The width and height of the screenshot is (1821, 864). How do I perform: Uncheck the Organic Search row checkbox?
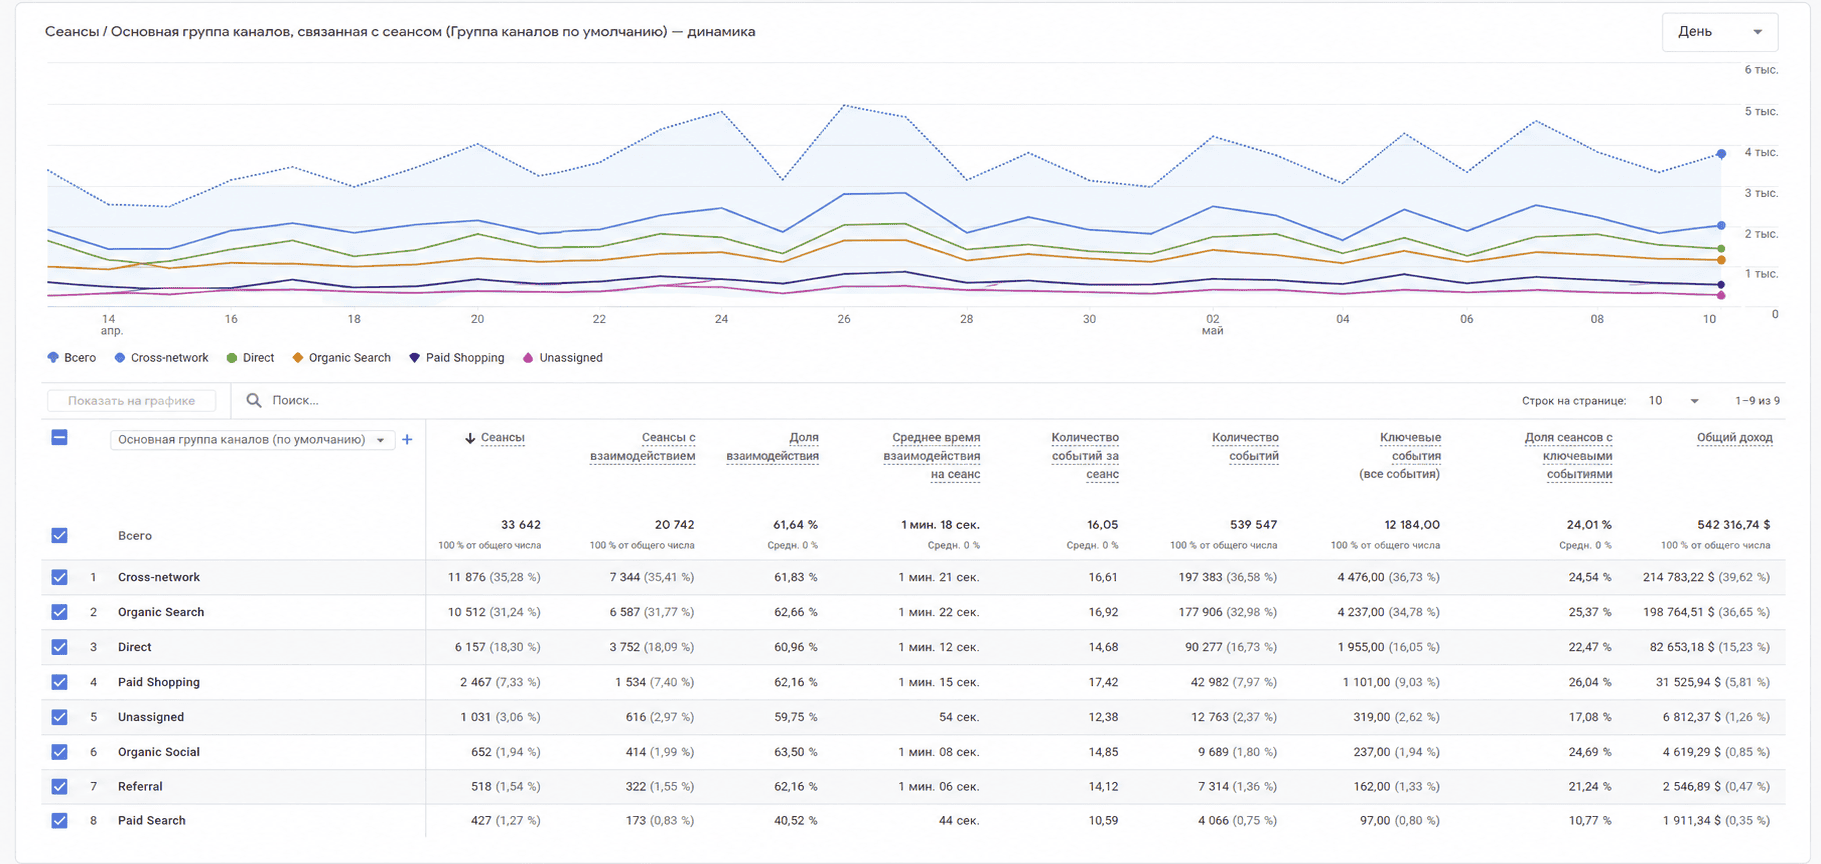coord(59,613)
